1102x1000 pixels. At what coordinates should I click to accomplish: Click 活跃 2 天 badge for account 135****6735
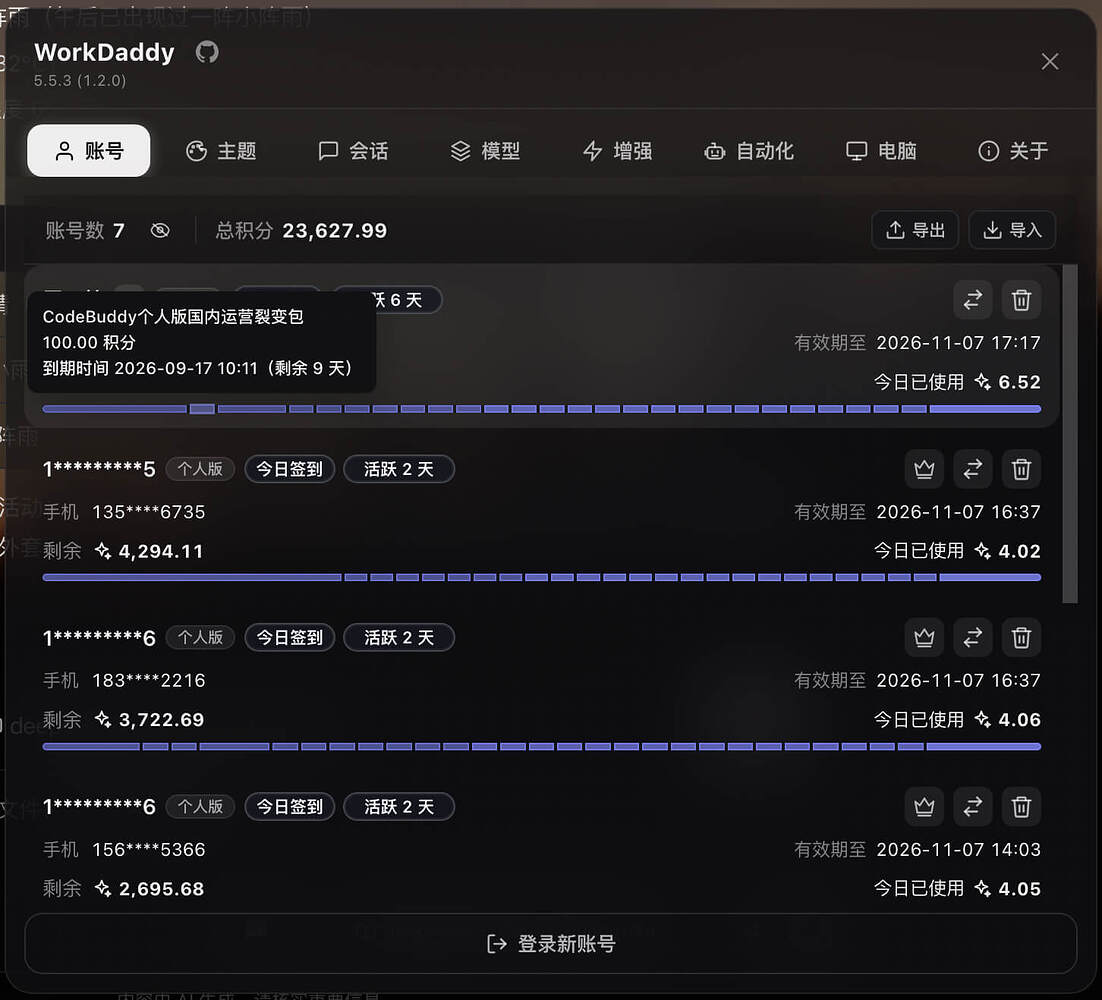pos(398,469)
